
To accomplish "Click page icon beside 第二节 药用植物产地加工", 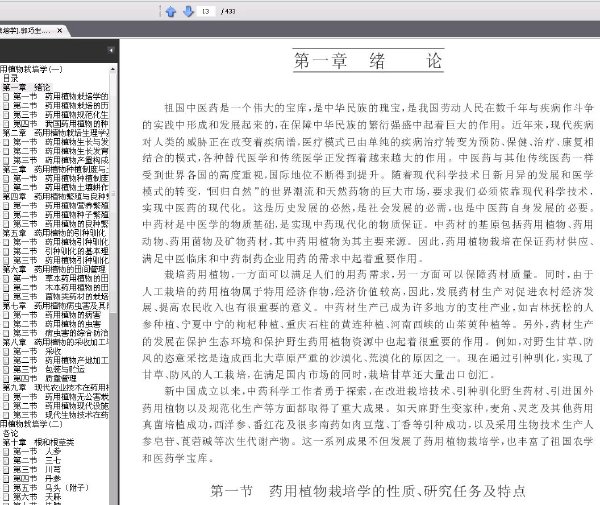I will click(6, 360).
